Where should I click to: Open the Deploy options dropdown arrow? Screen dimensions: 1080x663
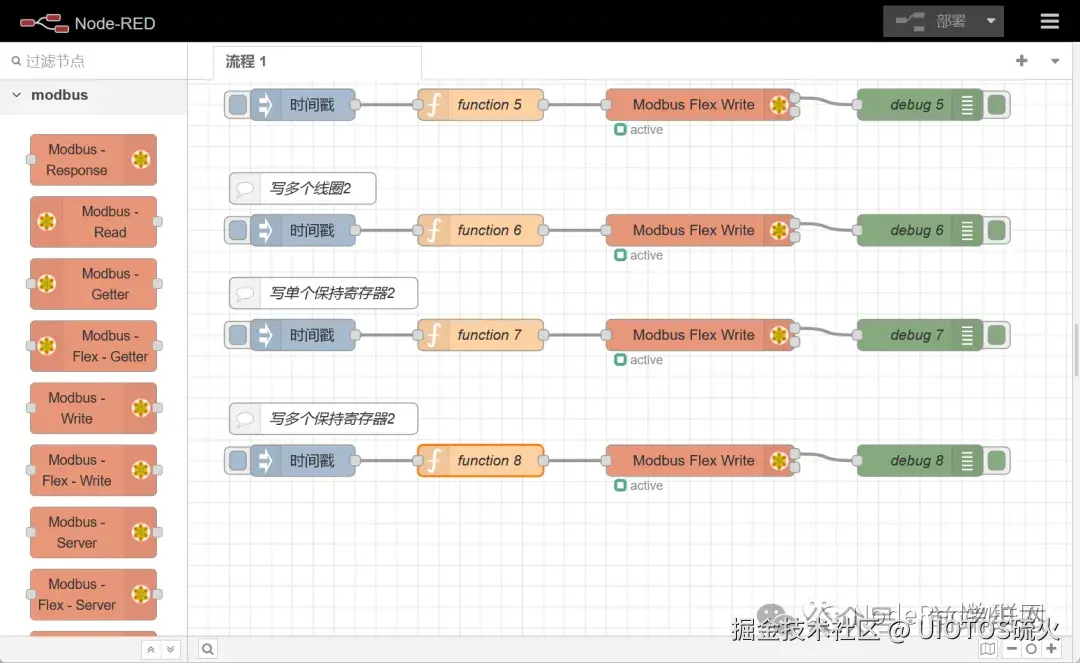point(990,21)
